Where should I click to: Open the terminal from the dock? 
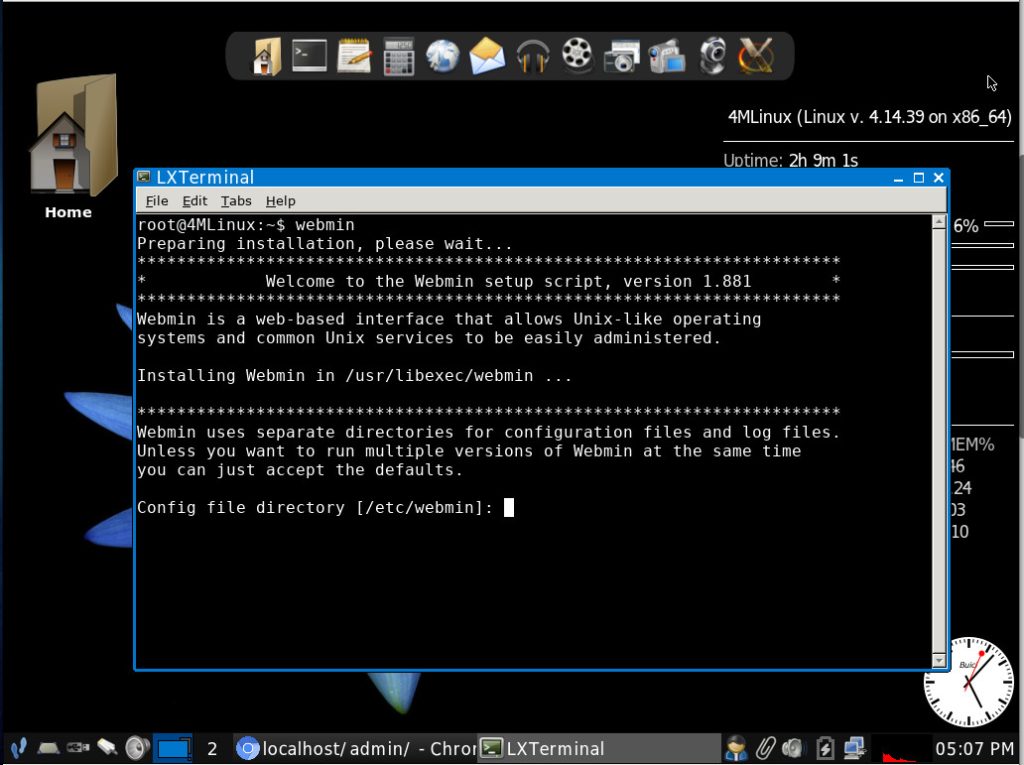tap(309, 55)
